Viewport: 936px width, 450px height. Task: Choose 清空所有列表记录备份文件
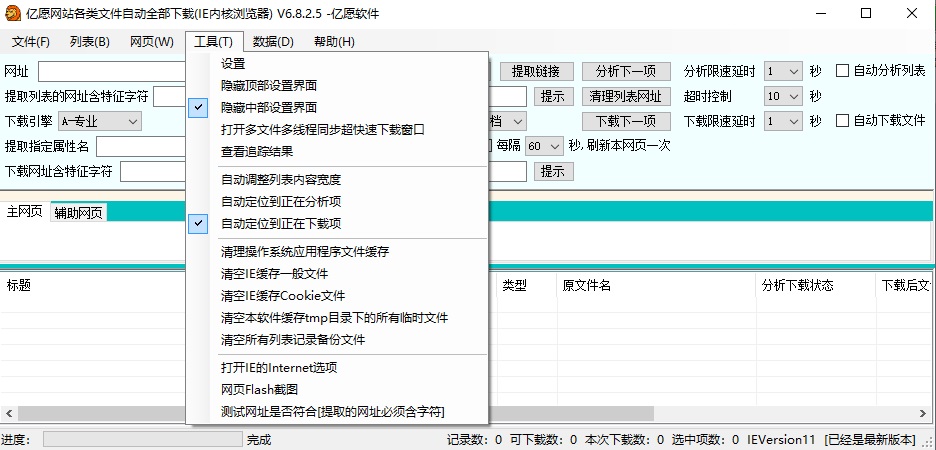[337, 340]
